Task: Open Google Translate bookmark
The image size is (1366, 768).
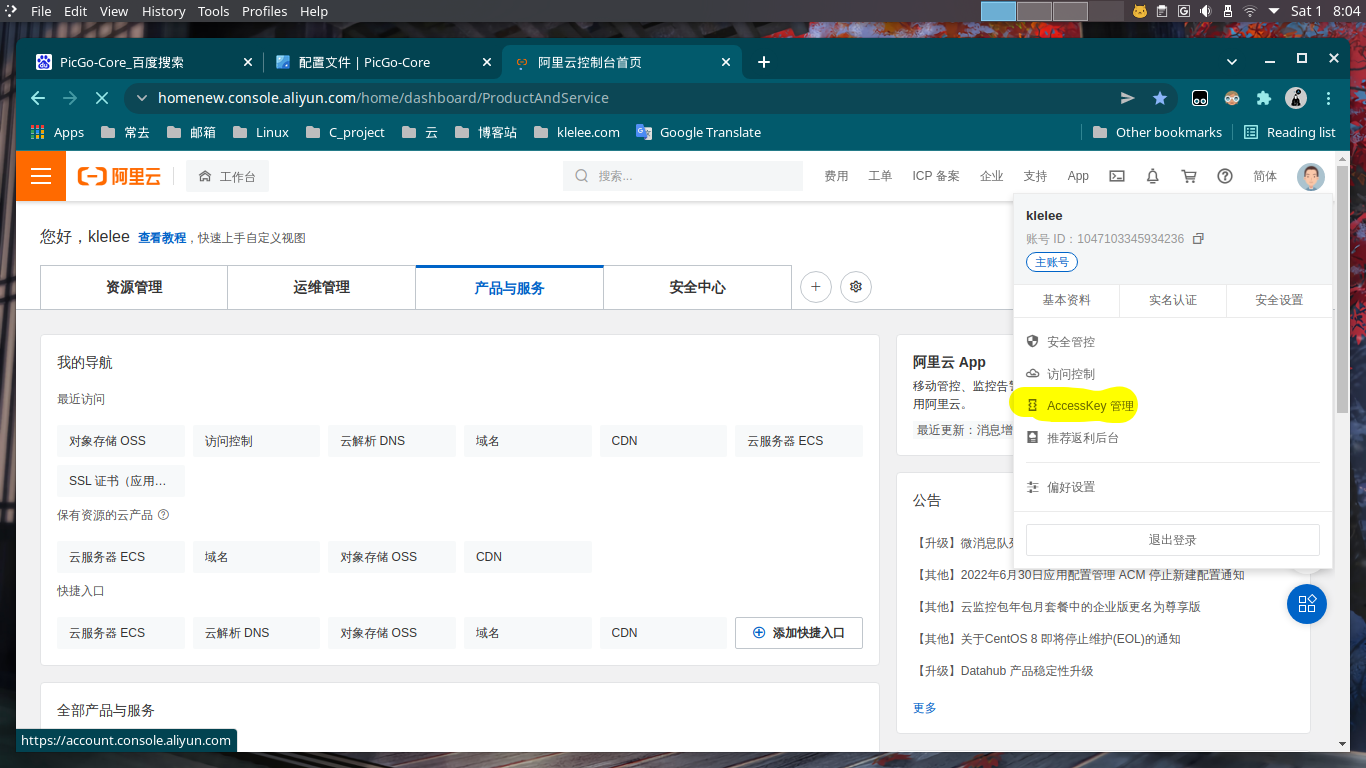Action: click(699, 132)
